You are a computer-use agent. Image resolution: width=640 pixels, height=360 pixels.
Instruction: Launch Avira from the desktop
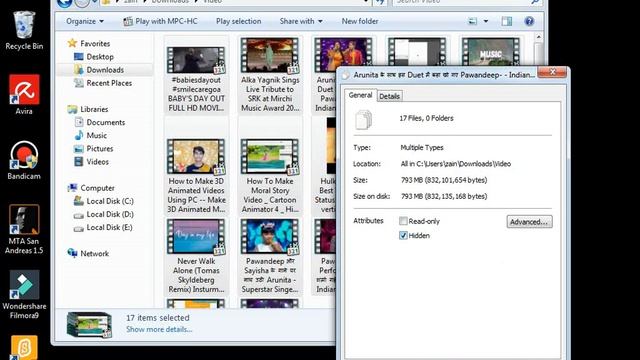pos(24,95)
